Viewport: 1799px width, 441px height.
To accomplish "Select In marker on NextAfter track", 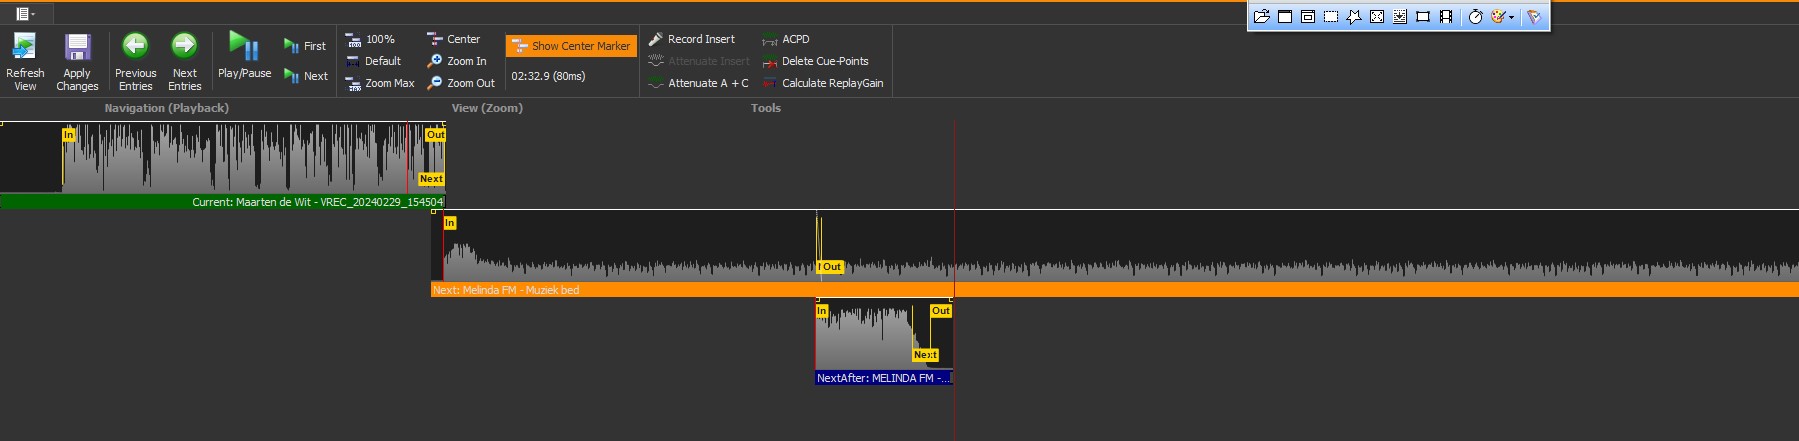I will tap(822, 311).
